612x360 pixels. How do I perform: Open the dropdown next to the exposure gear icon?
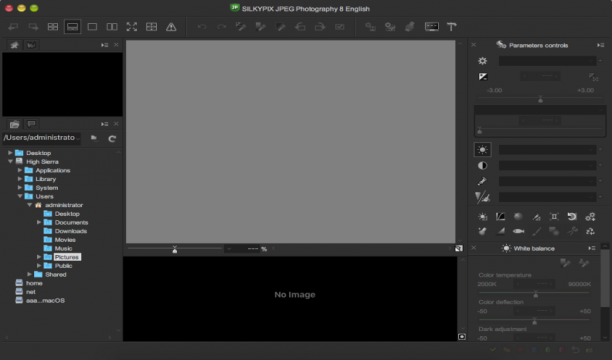548,61
